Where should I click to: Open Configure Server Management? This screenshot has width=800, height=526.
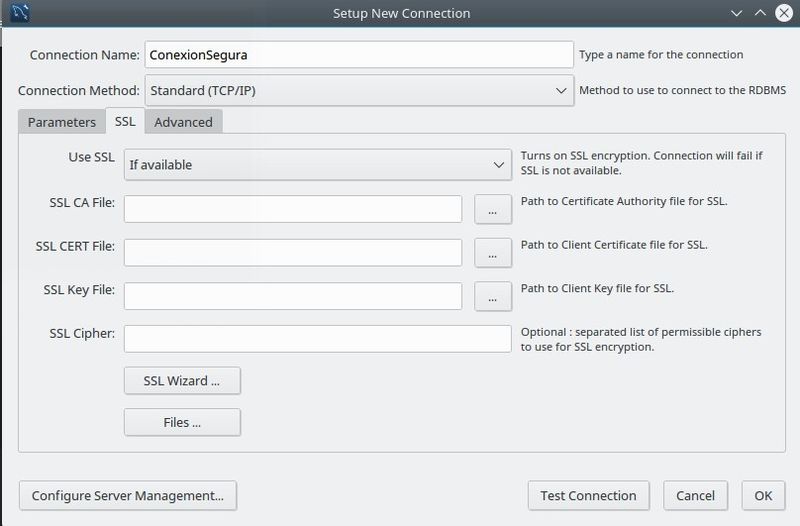tap(128, 495)
